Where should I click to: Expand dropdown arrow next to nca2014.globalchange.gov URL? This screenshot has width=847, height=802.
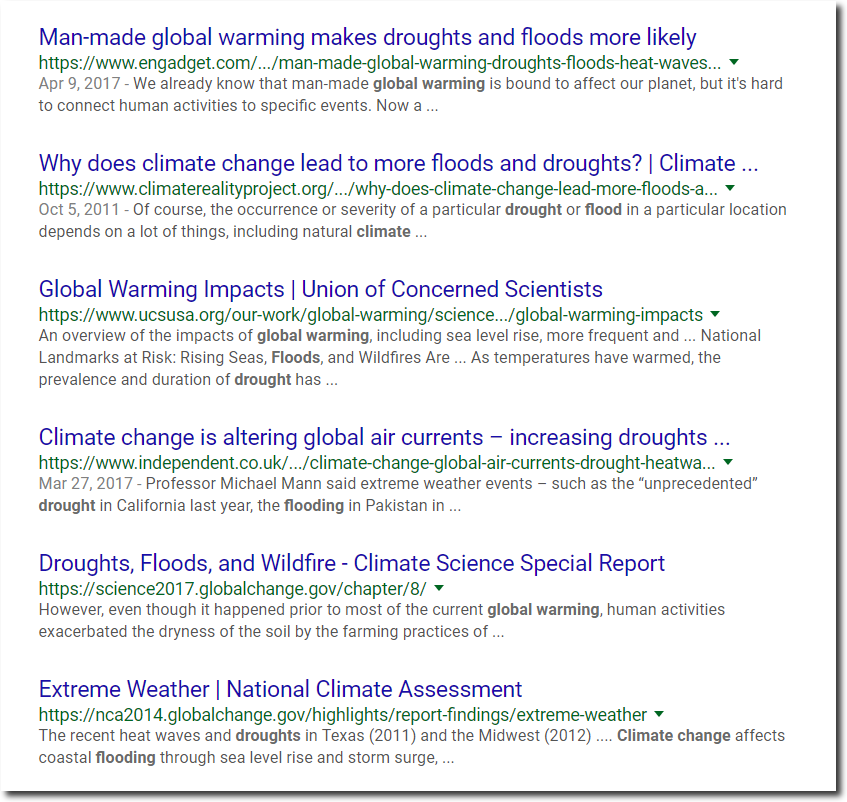659,714
